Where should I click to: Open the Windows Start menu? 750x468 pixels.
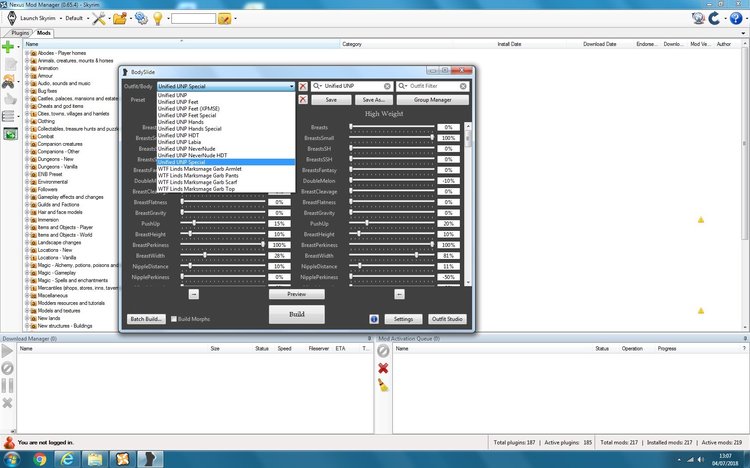11,459
